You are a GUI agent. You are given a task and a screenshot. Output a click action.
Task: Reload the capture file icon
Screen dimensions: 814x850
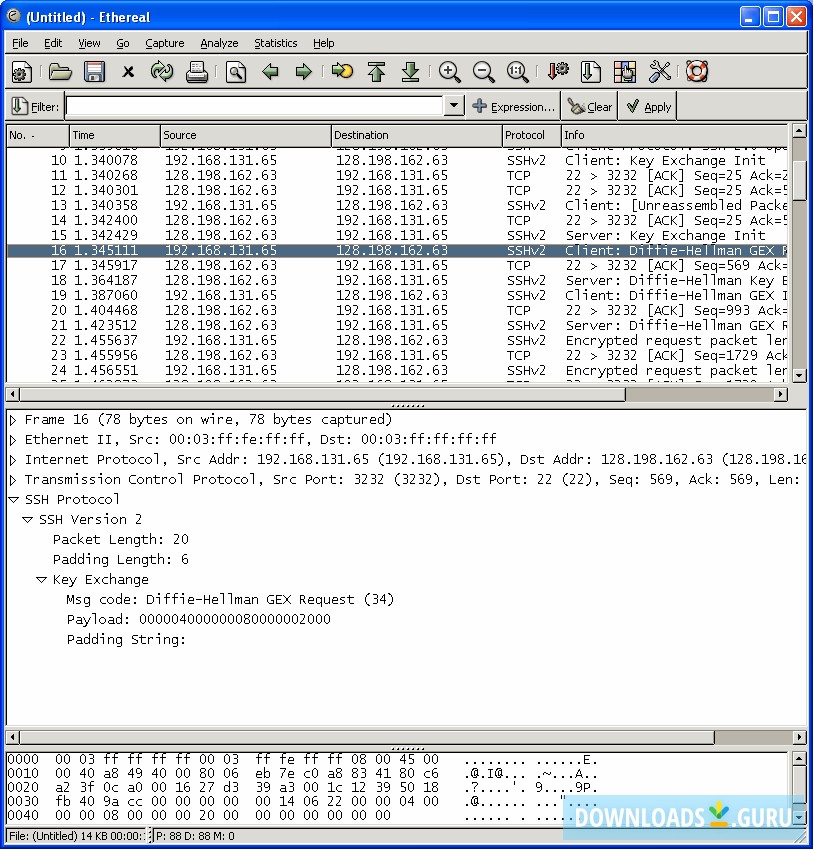pos(161,72)
